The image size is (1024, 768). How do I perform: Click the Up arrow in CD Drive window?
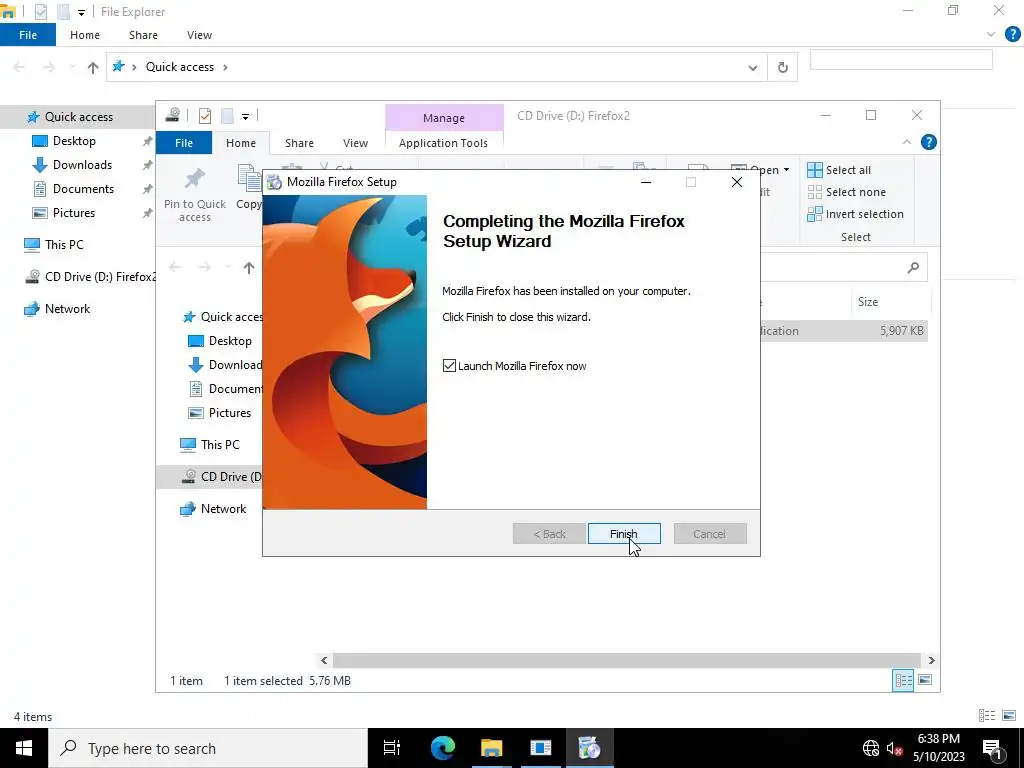click(x=249, y=267)
